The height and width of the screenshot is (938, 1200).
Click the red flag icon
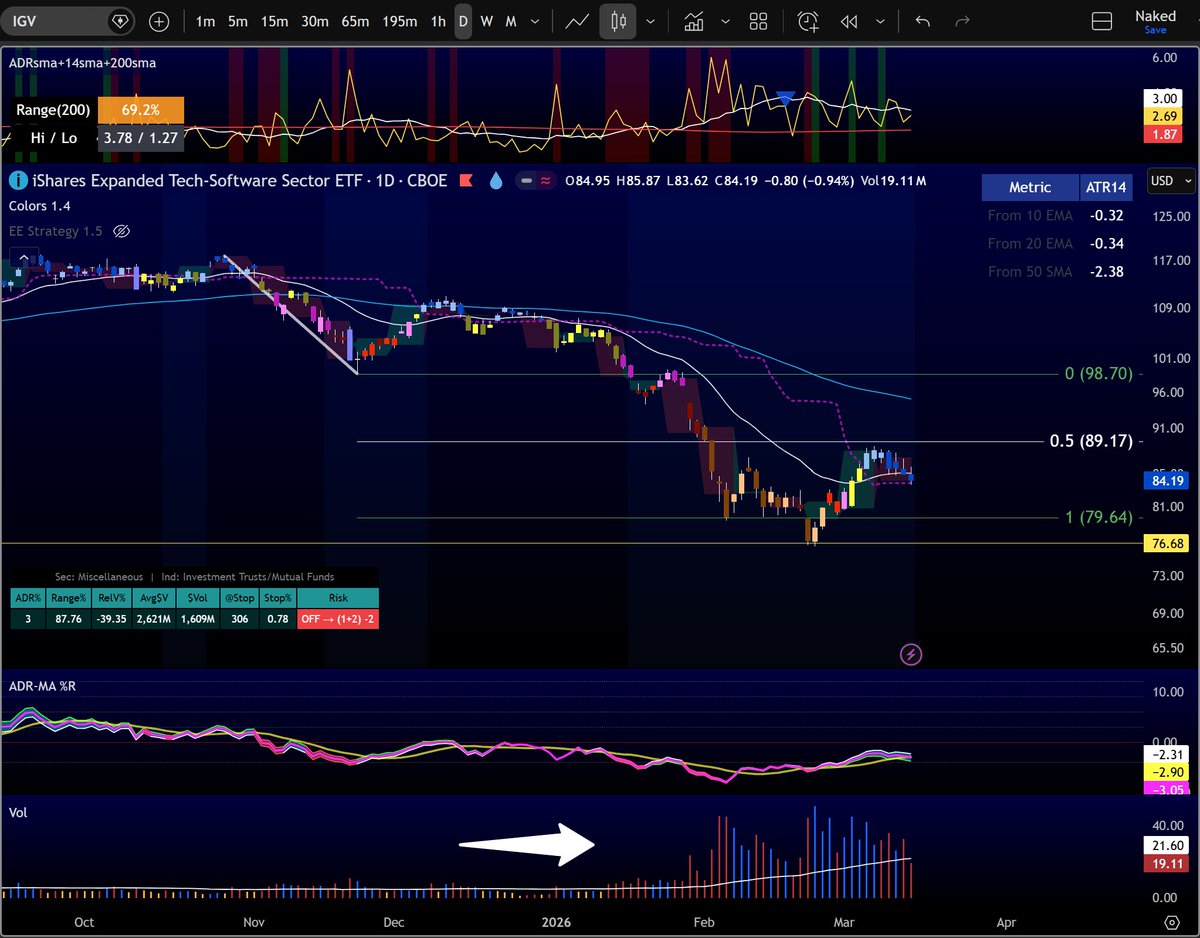point(466,182)
